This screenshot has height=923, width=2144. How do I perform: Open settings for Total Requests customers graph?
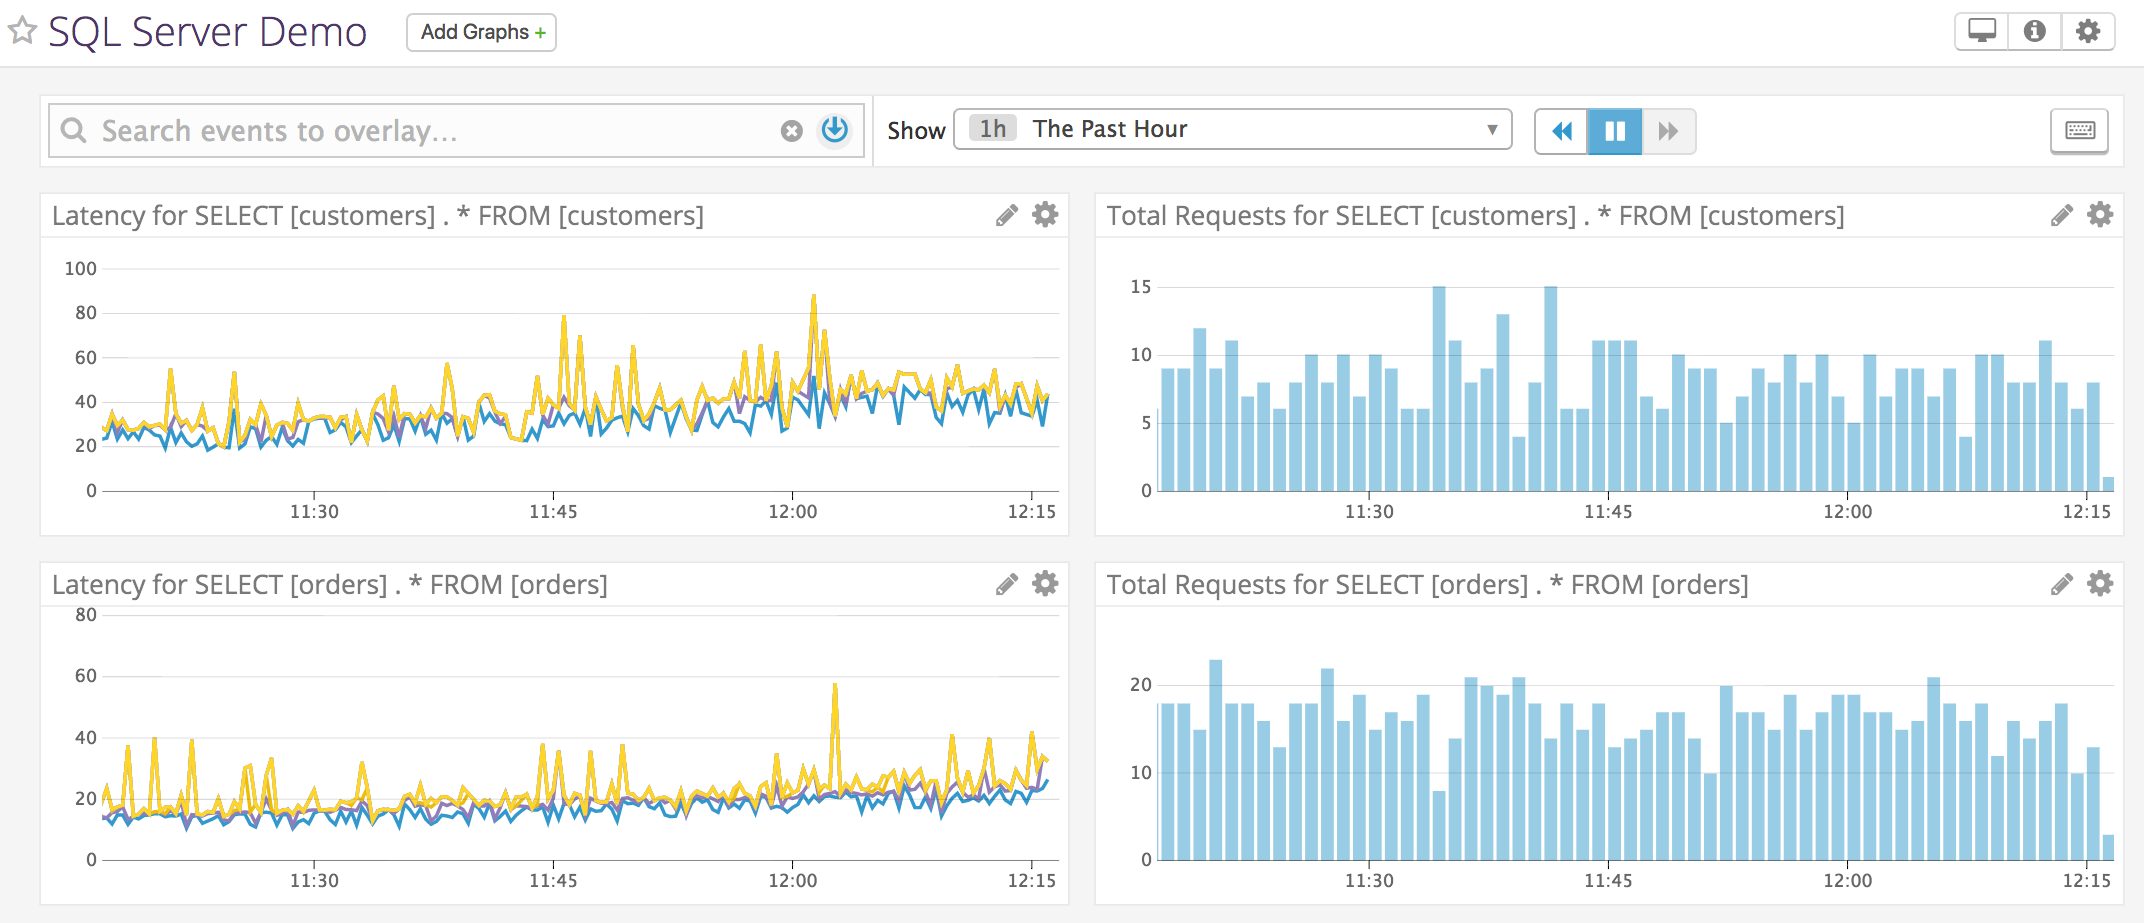2100,214
